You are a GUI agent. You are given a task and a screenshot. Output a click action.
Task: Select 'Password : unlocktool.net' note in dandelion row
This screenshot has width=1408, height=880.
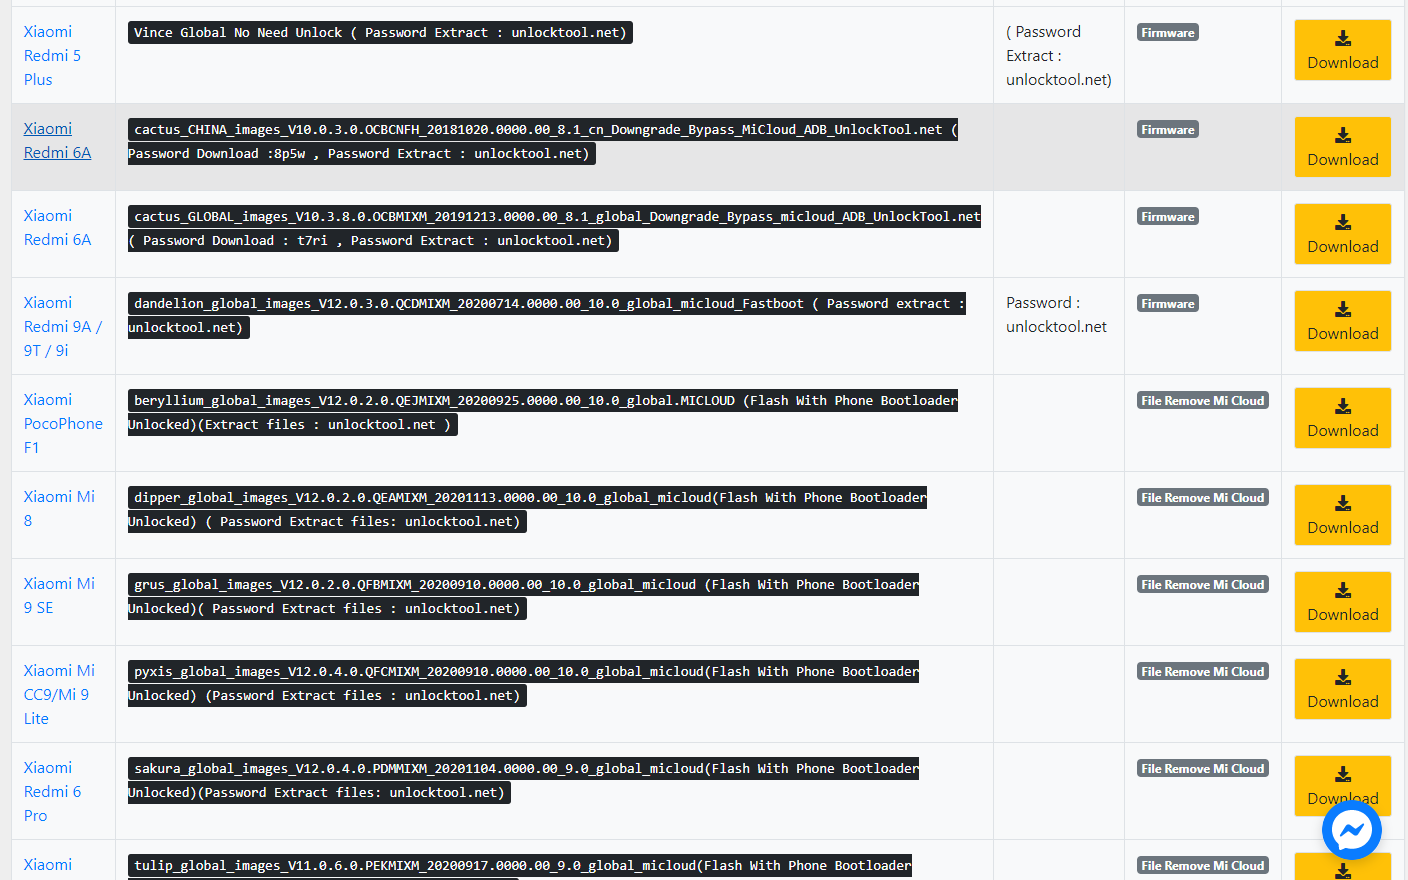point(1057,315)
